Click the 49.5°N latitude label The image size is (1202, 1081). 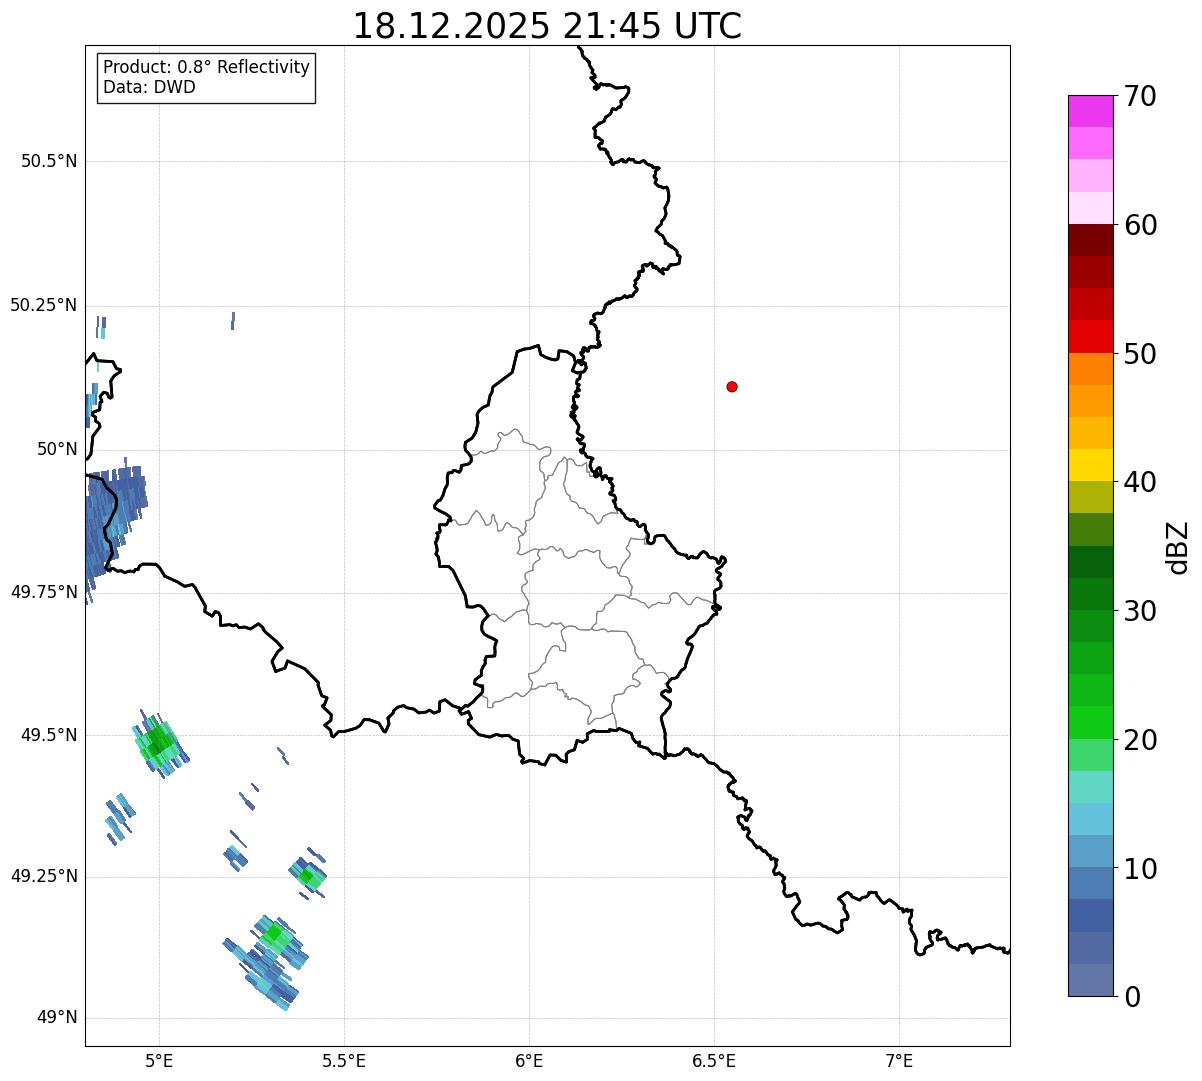(x=49, y=735)
